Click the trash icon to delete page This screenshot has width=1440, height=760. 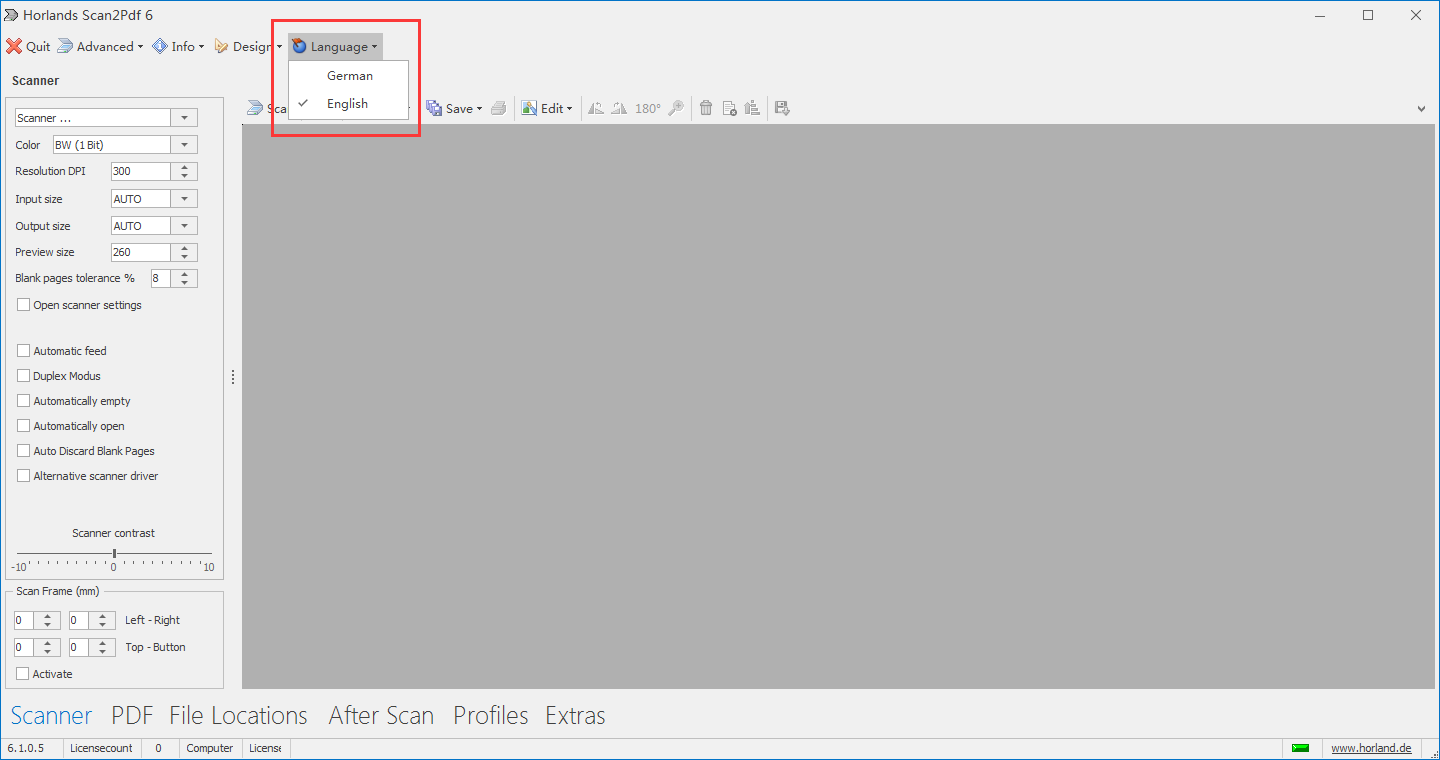point(706,108)
